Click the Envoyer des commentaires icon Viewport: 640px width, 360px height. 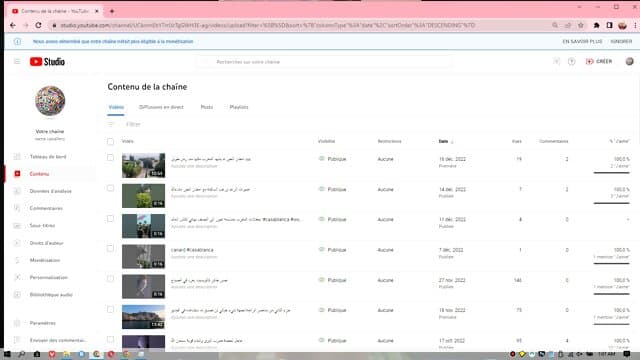[17, 340]
